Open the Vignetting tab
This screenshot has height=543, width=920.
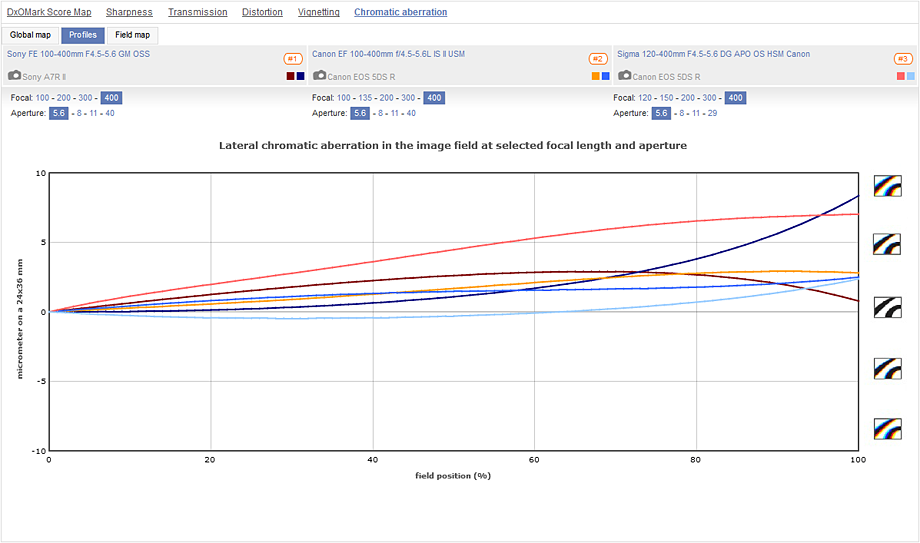pyautogui.click(x=319, y=12)
